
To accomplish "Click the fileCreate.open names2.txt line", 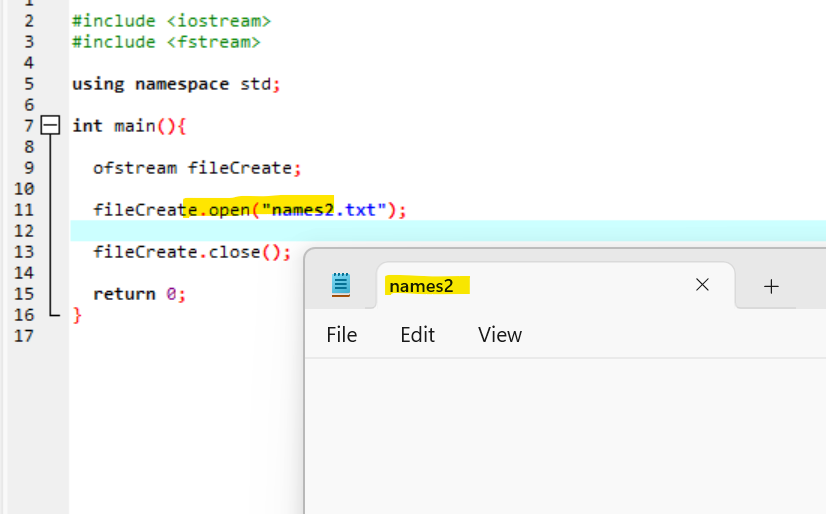I will tap(250, 210).
